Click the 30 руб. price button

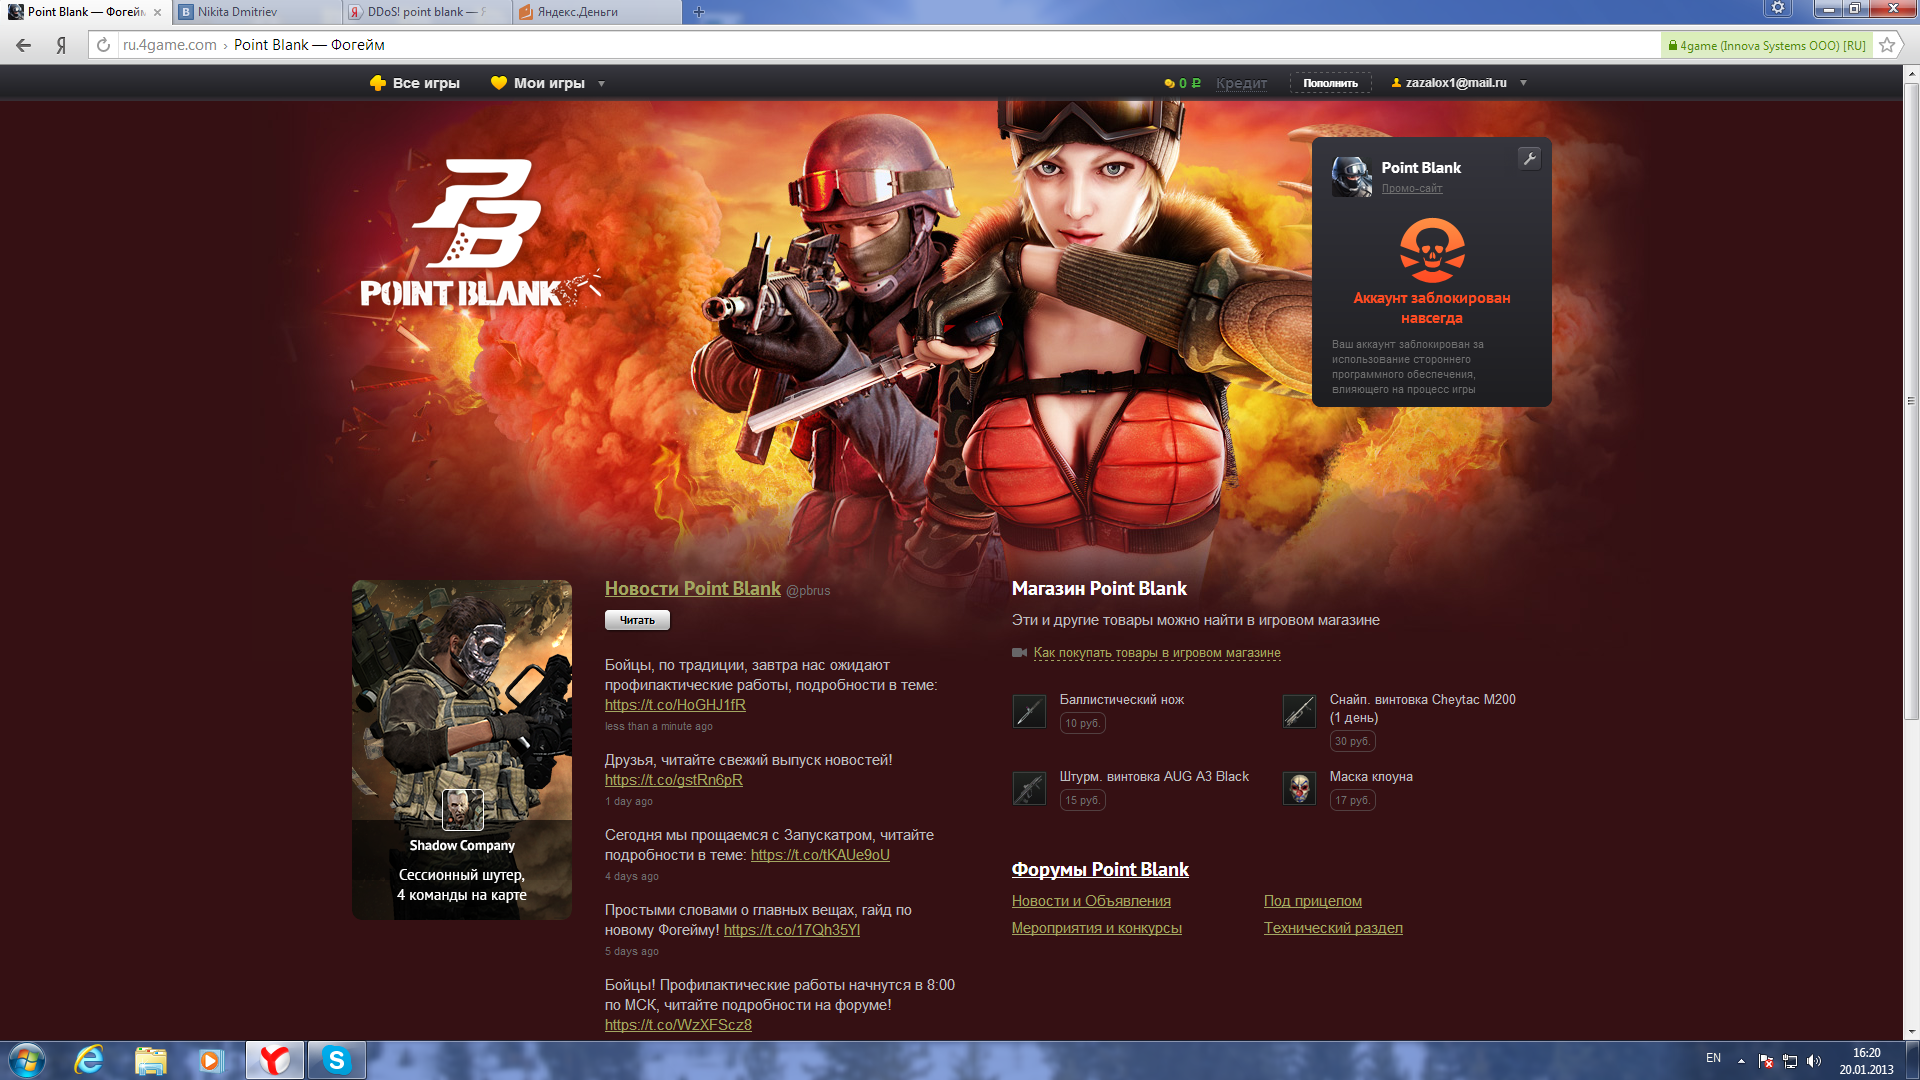(x=1352, y=741)
